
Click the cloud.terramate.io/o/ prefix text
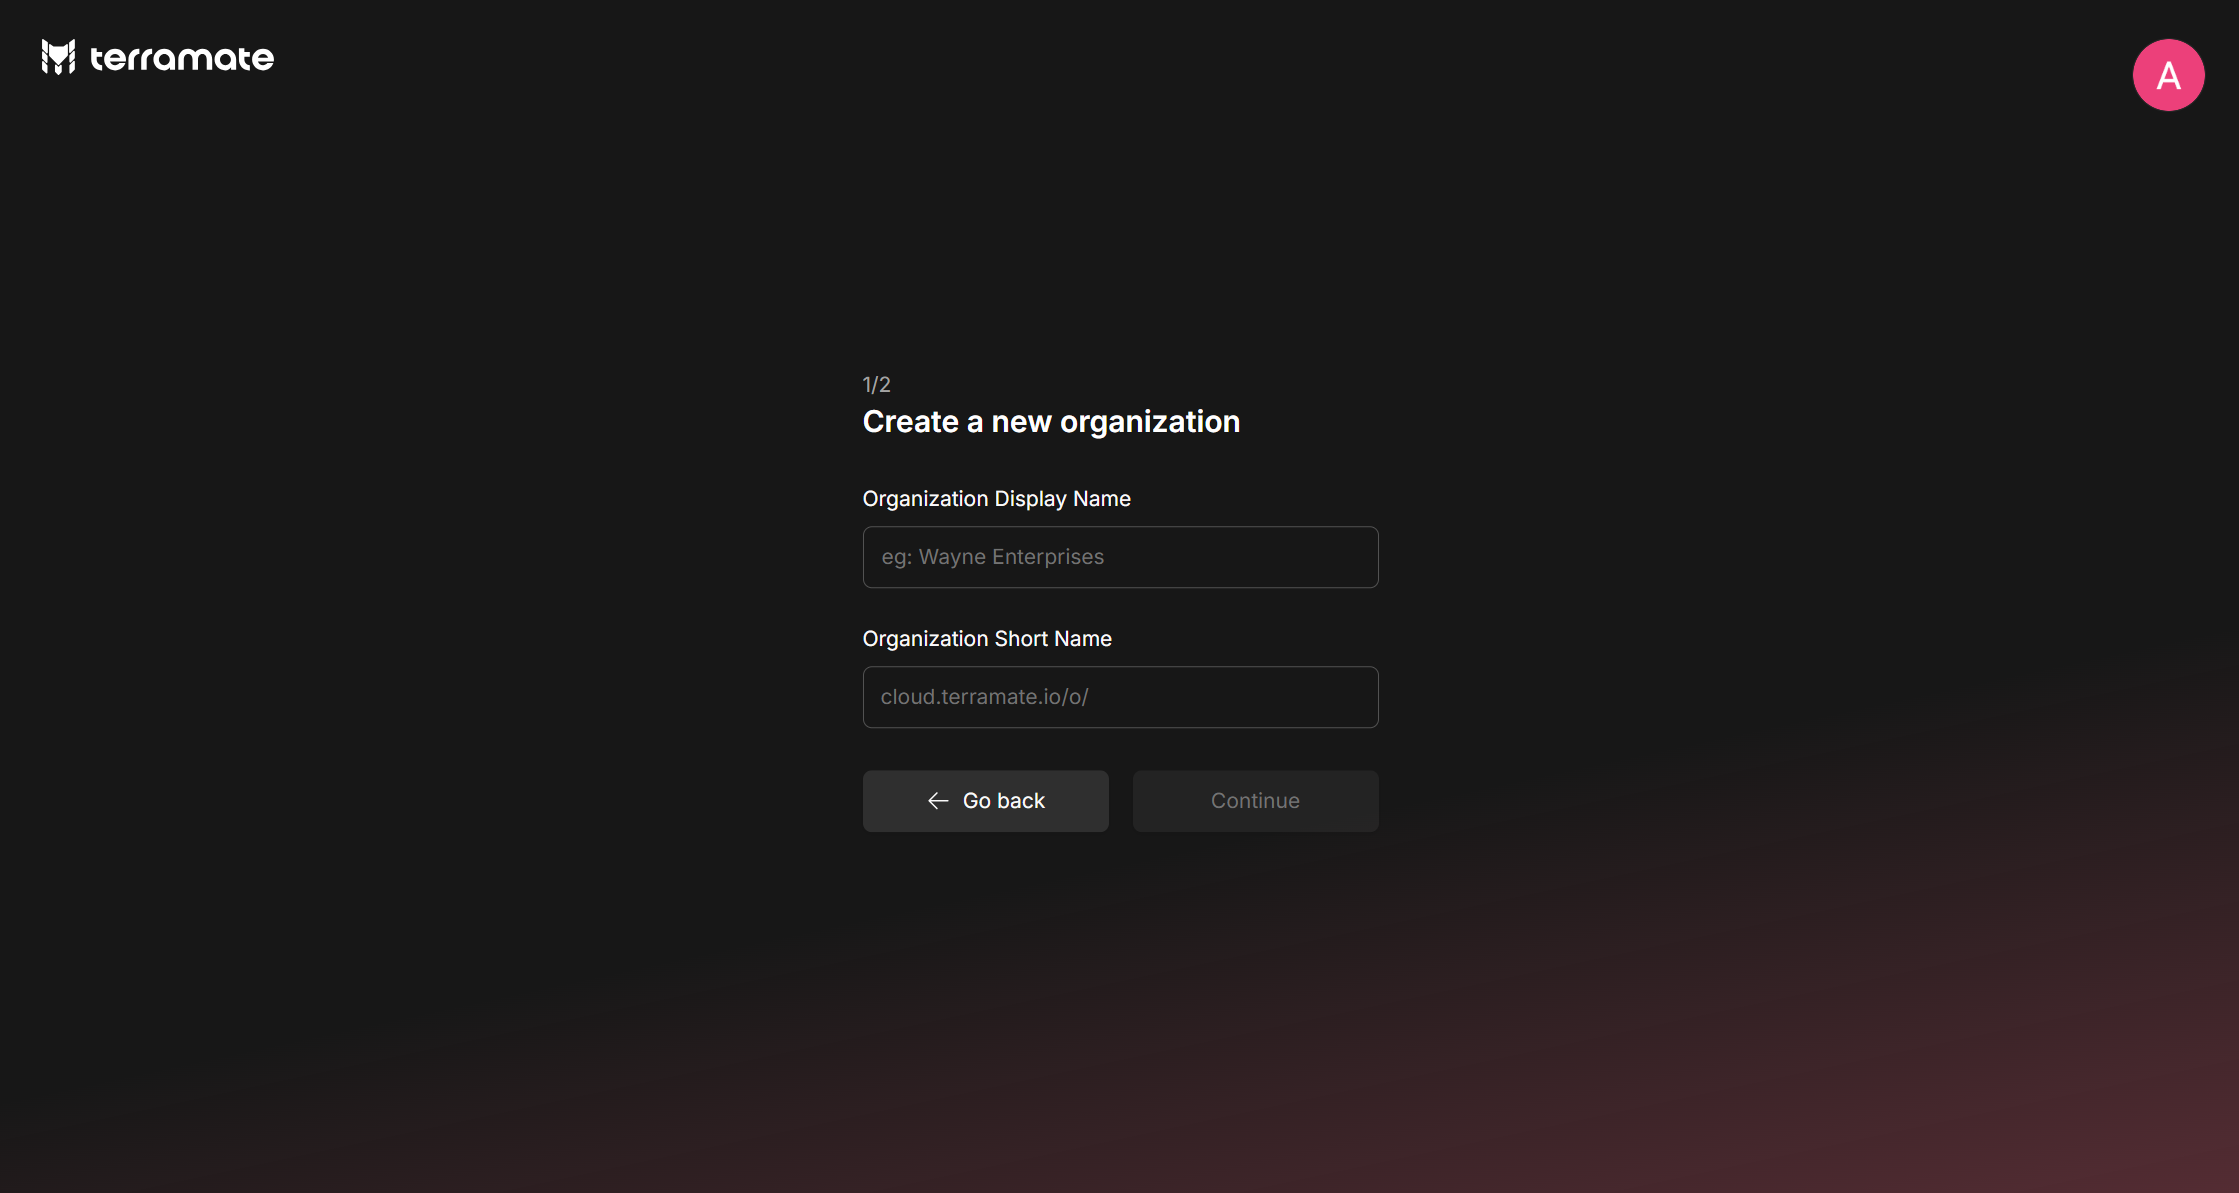tap(984, 697)
